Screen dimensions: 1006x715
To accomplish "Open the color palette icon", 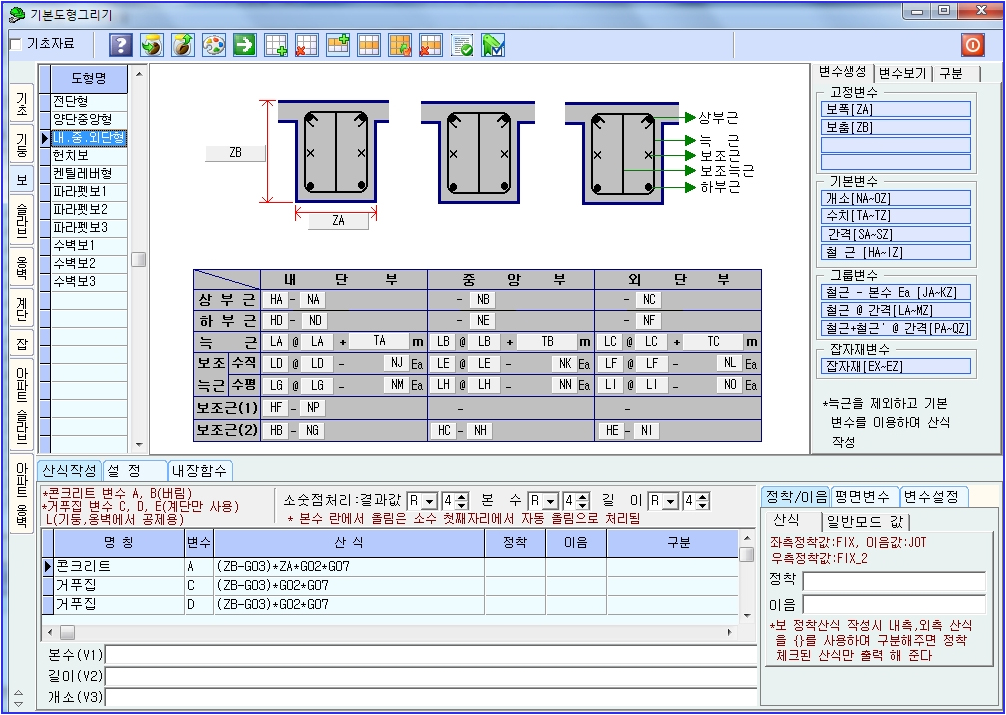I will click(214, 45).
